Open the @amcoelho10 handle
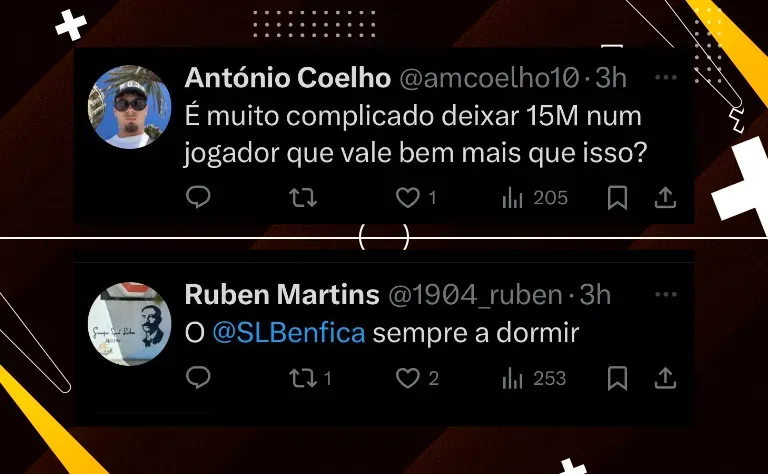The image size is (768, 474). click(489, 77)
